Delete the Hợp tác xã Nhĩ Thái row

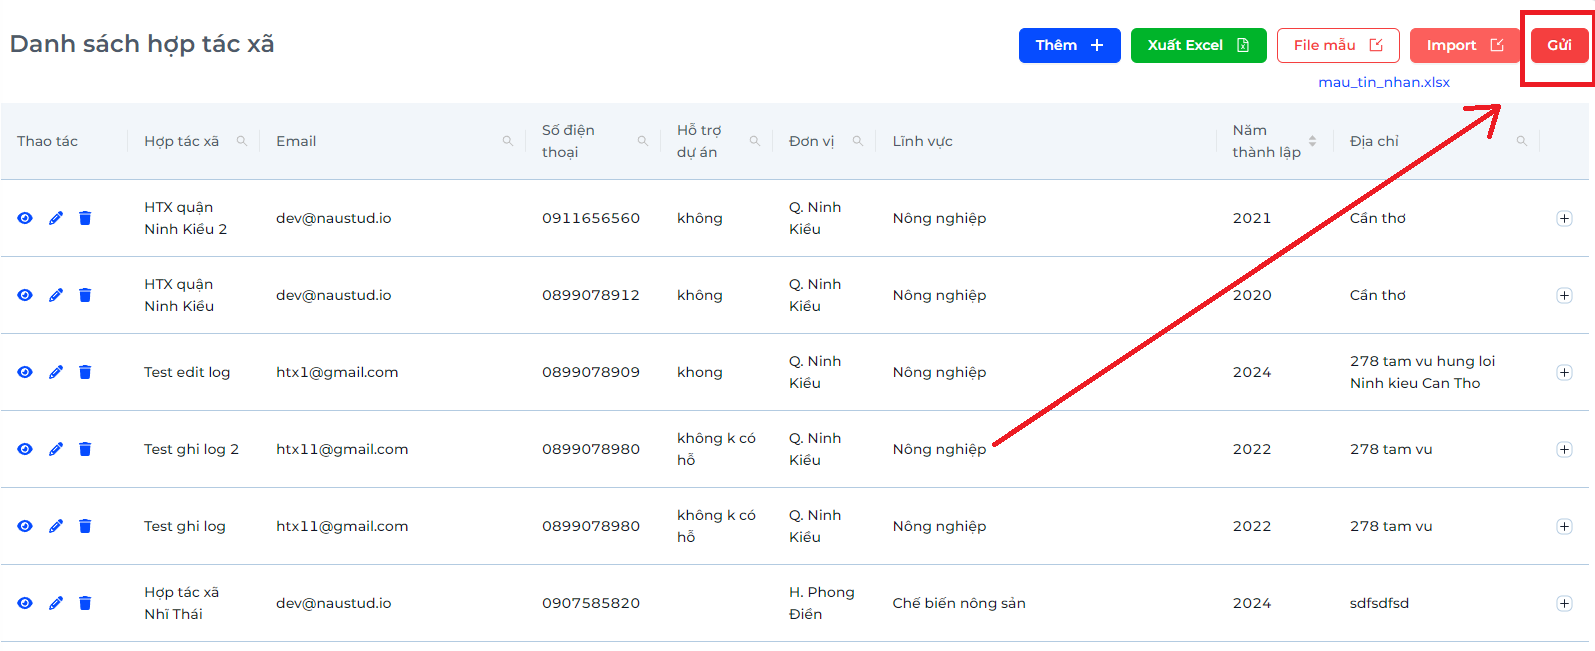coord(85,603)
